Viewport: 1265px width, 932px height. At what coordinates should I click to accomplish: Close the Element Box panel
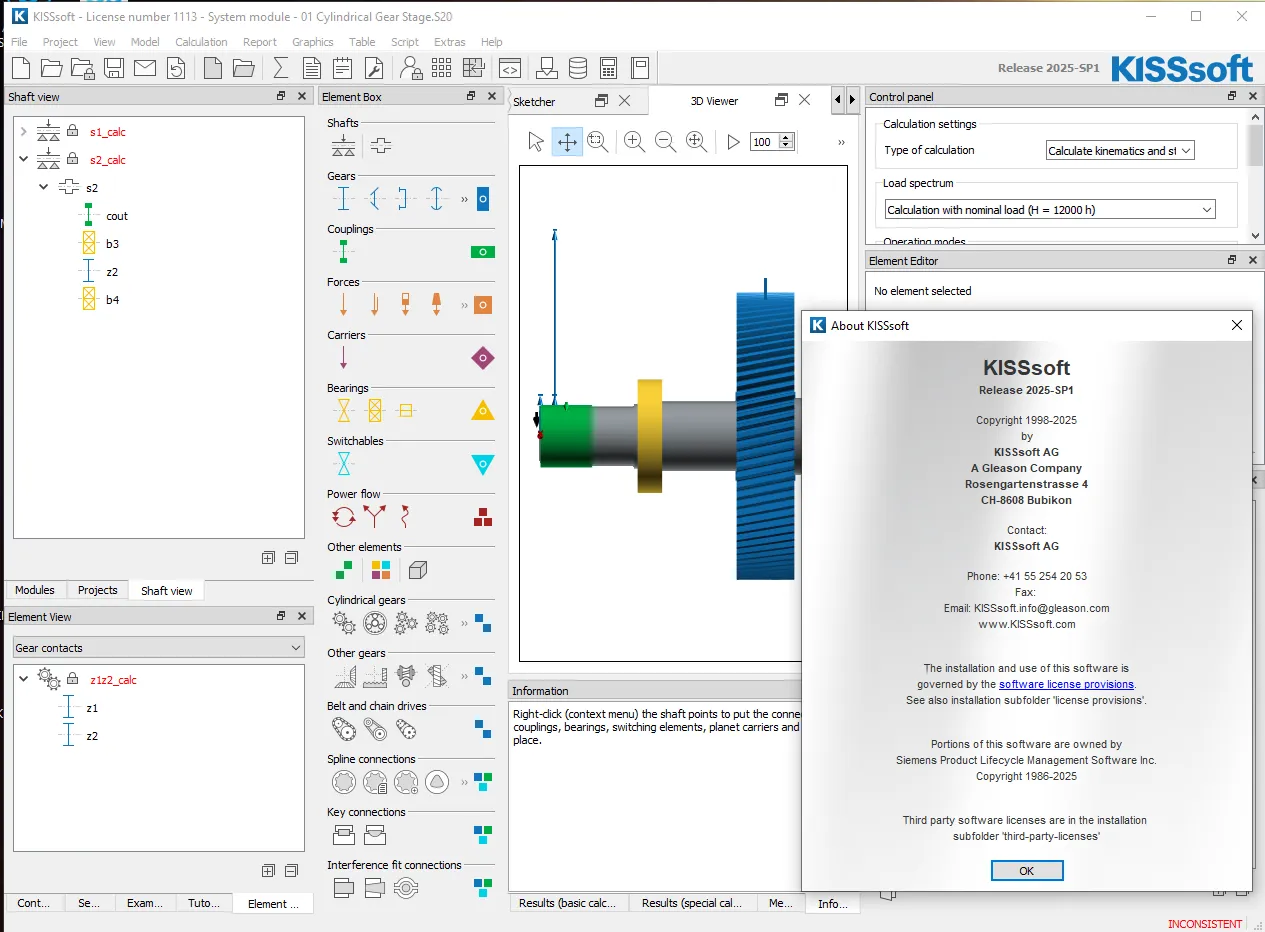click(492, 96)
